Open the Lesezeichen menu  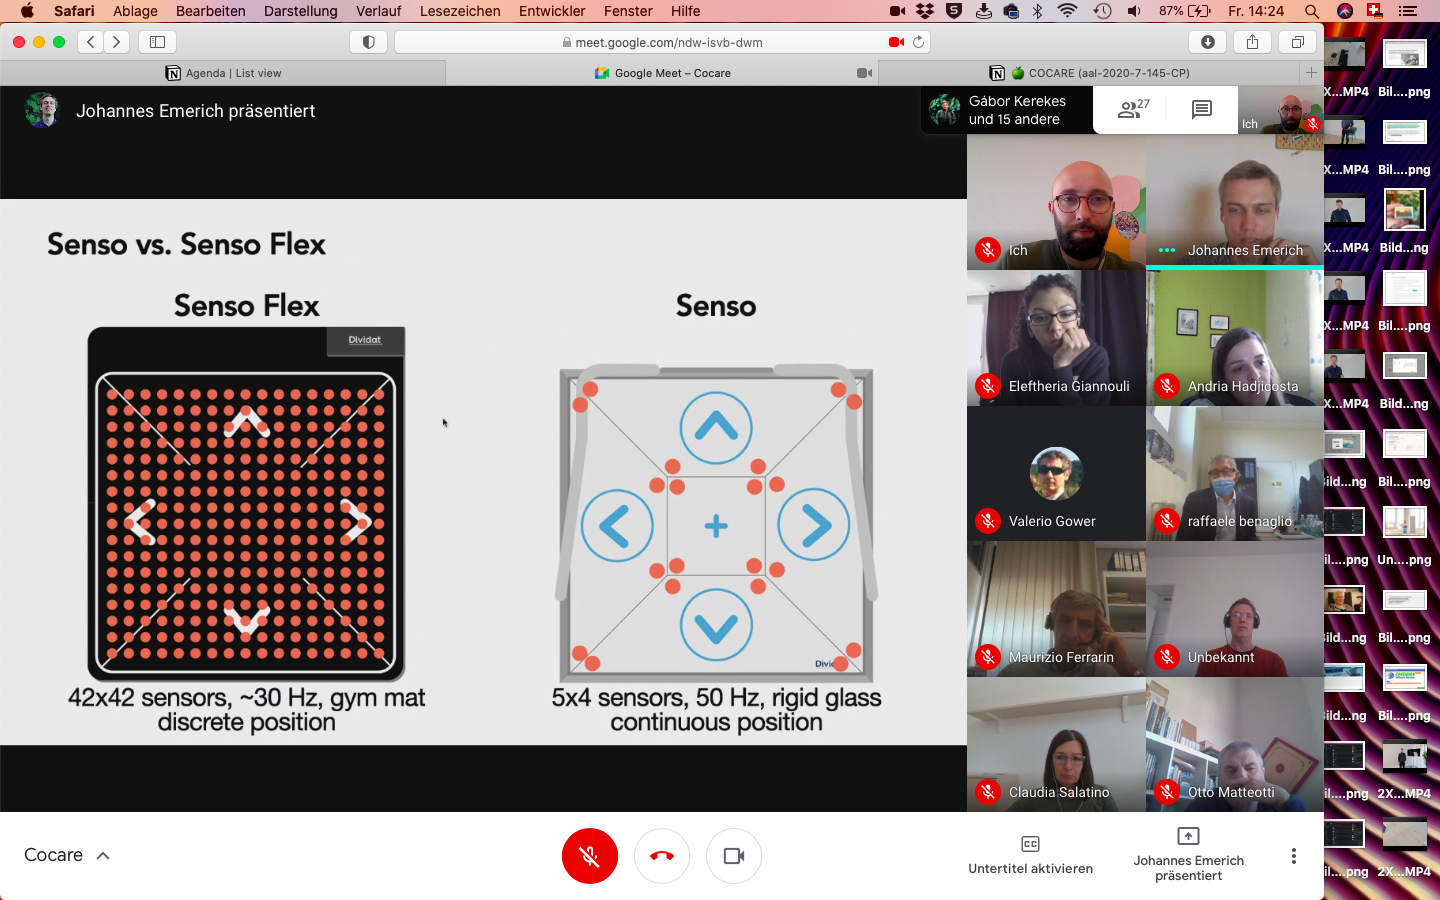(x=460, y=11)
